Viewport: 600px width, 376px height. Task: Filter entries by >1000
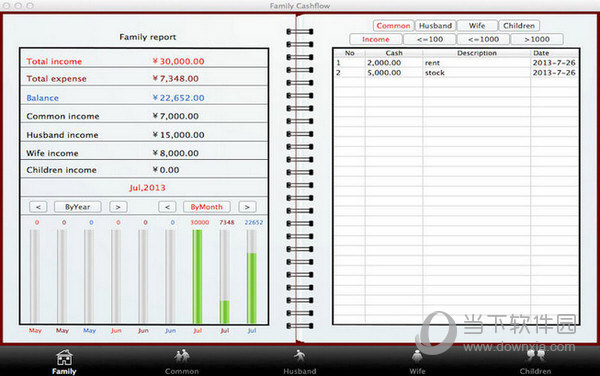pos(537,39)
